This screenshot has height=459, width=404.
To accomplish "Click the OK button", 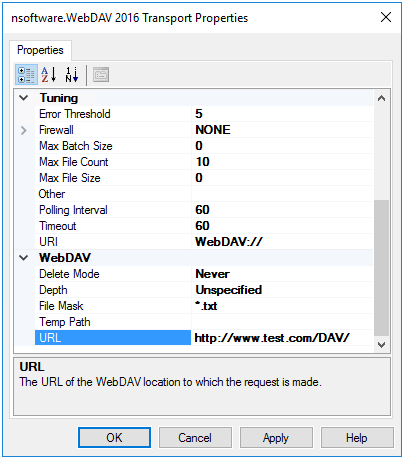I will coord(114,438).
